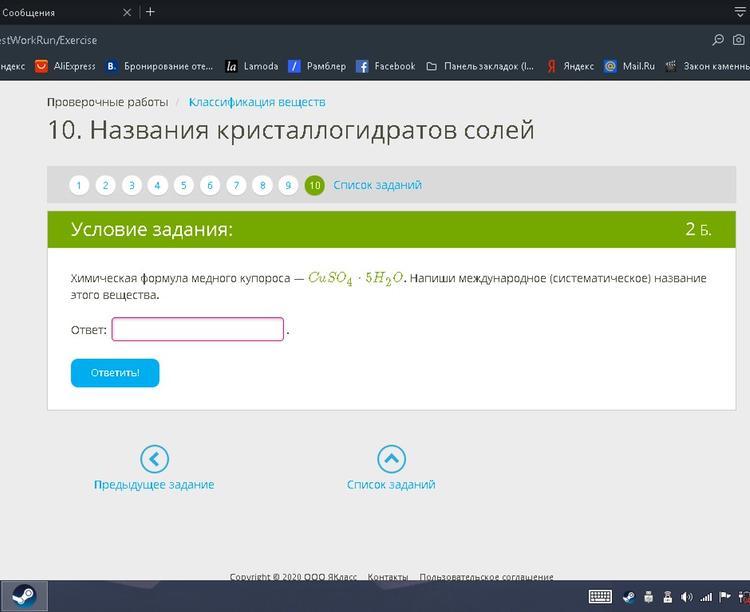750x612 pixels.
Task: Open the Контакты footer link
Action: pos(387,577)
